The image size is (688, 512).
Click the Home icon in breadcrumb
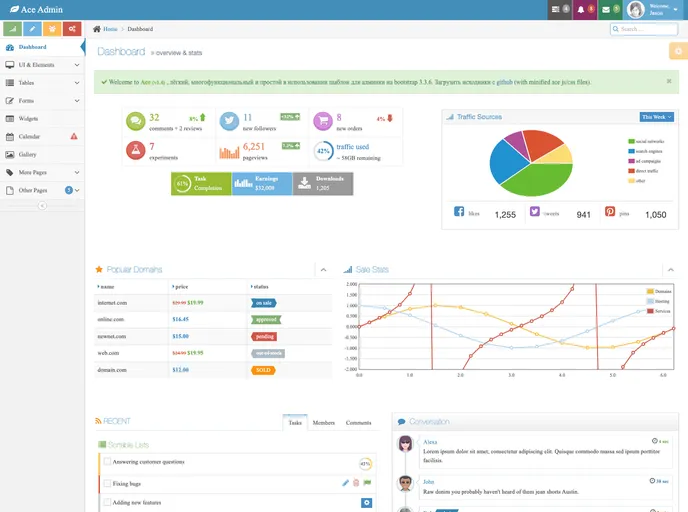point(97,29)
